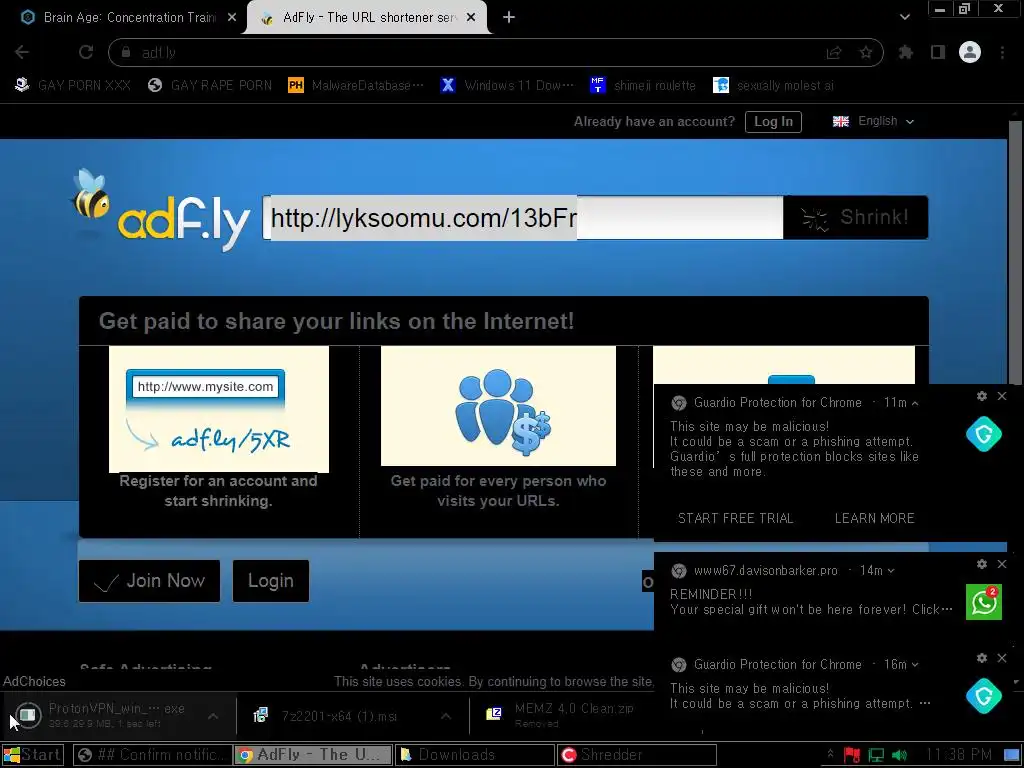Open the ProtonVPN download options arrow
The height and width of the screenshot is (768, 1024).
coord(213,716)
